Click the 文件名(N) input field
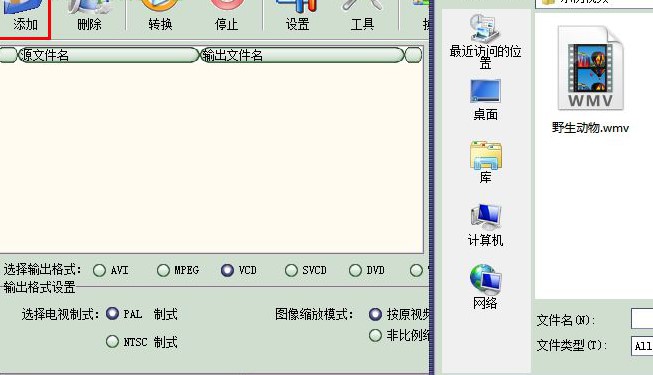The width and height of the screenshot is (653, 375). pos(642,319)
